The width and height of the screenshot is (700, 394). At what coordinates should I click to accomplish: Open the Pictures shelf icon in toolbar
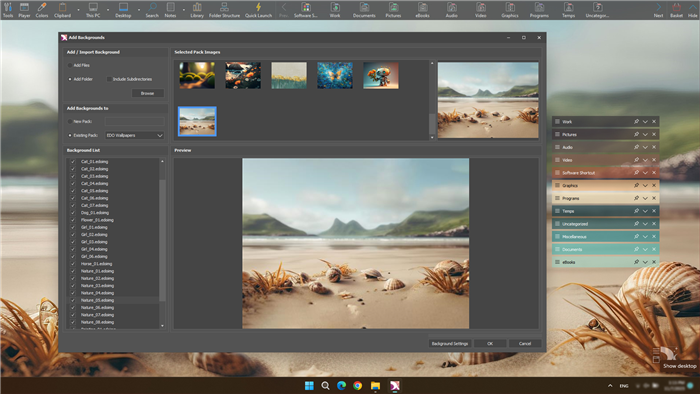pyautogui.click(x=393, y=9)
